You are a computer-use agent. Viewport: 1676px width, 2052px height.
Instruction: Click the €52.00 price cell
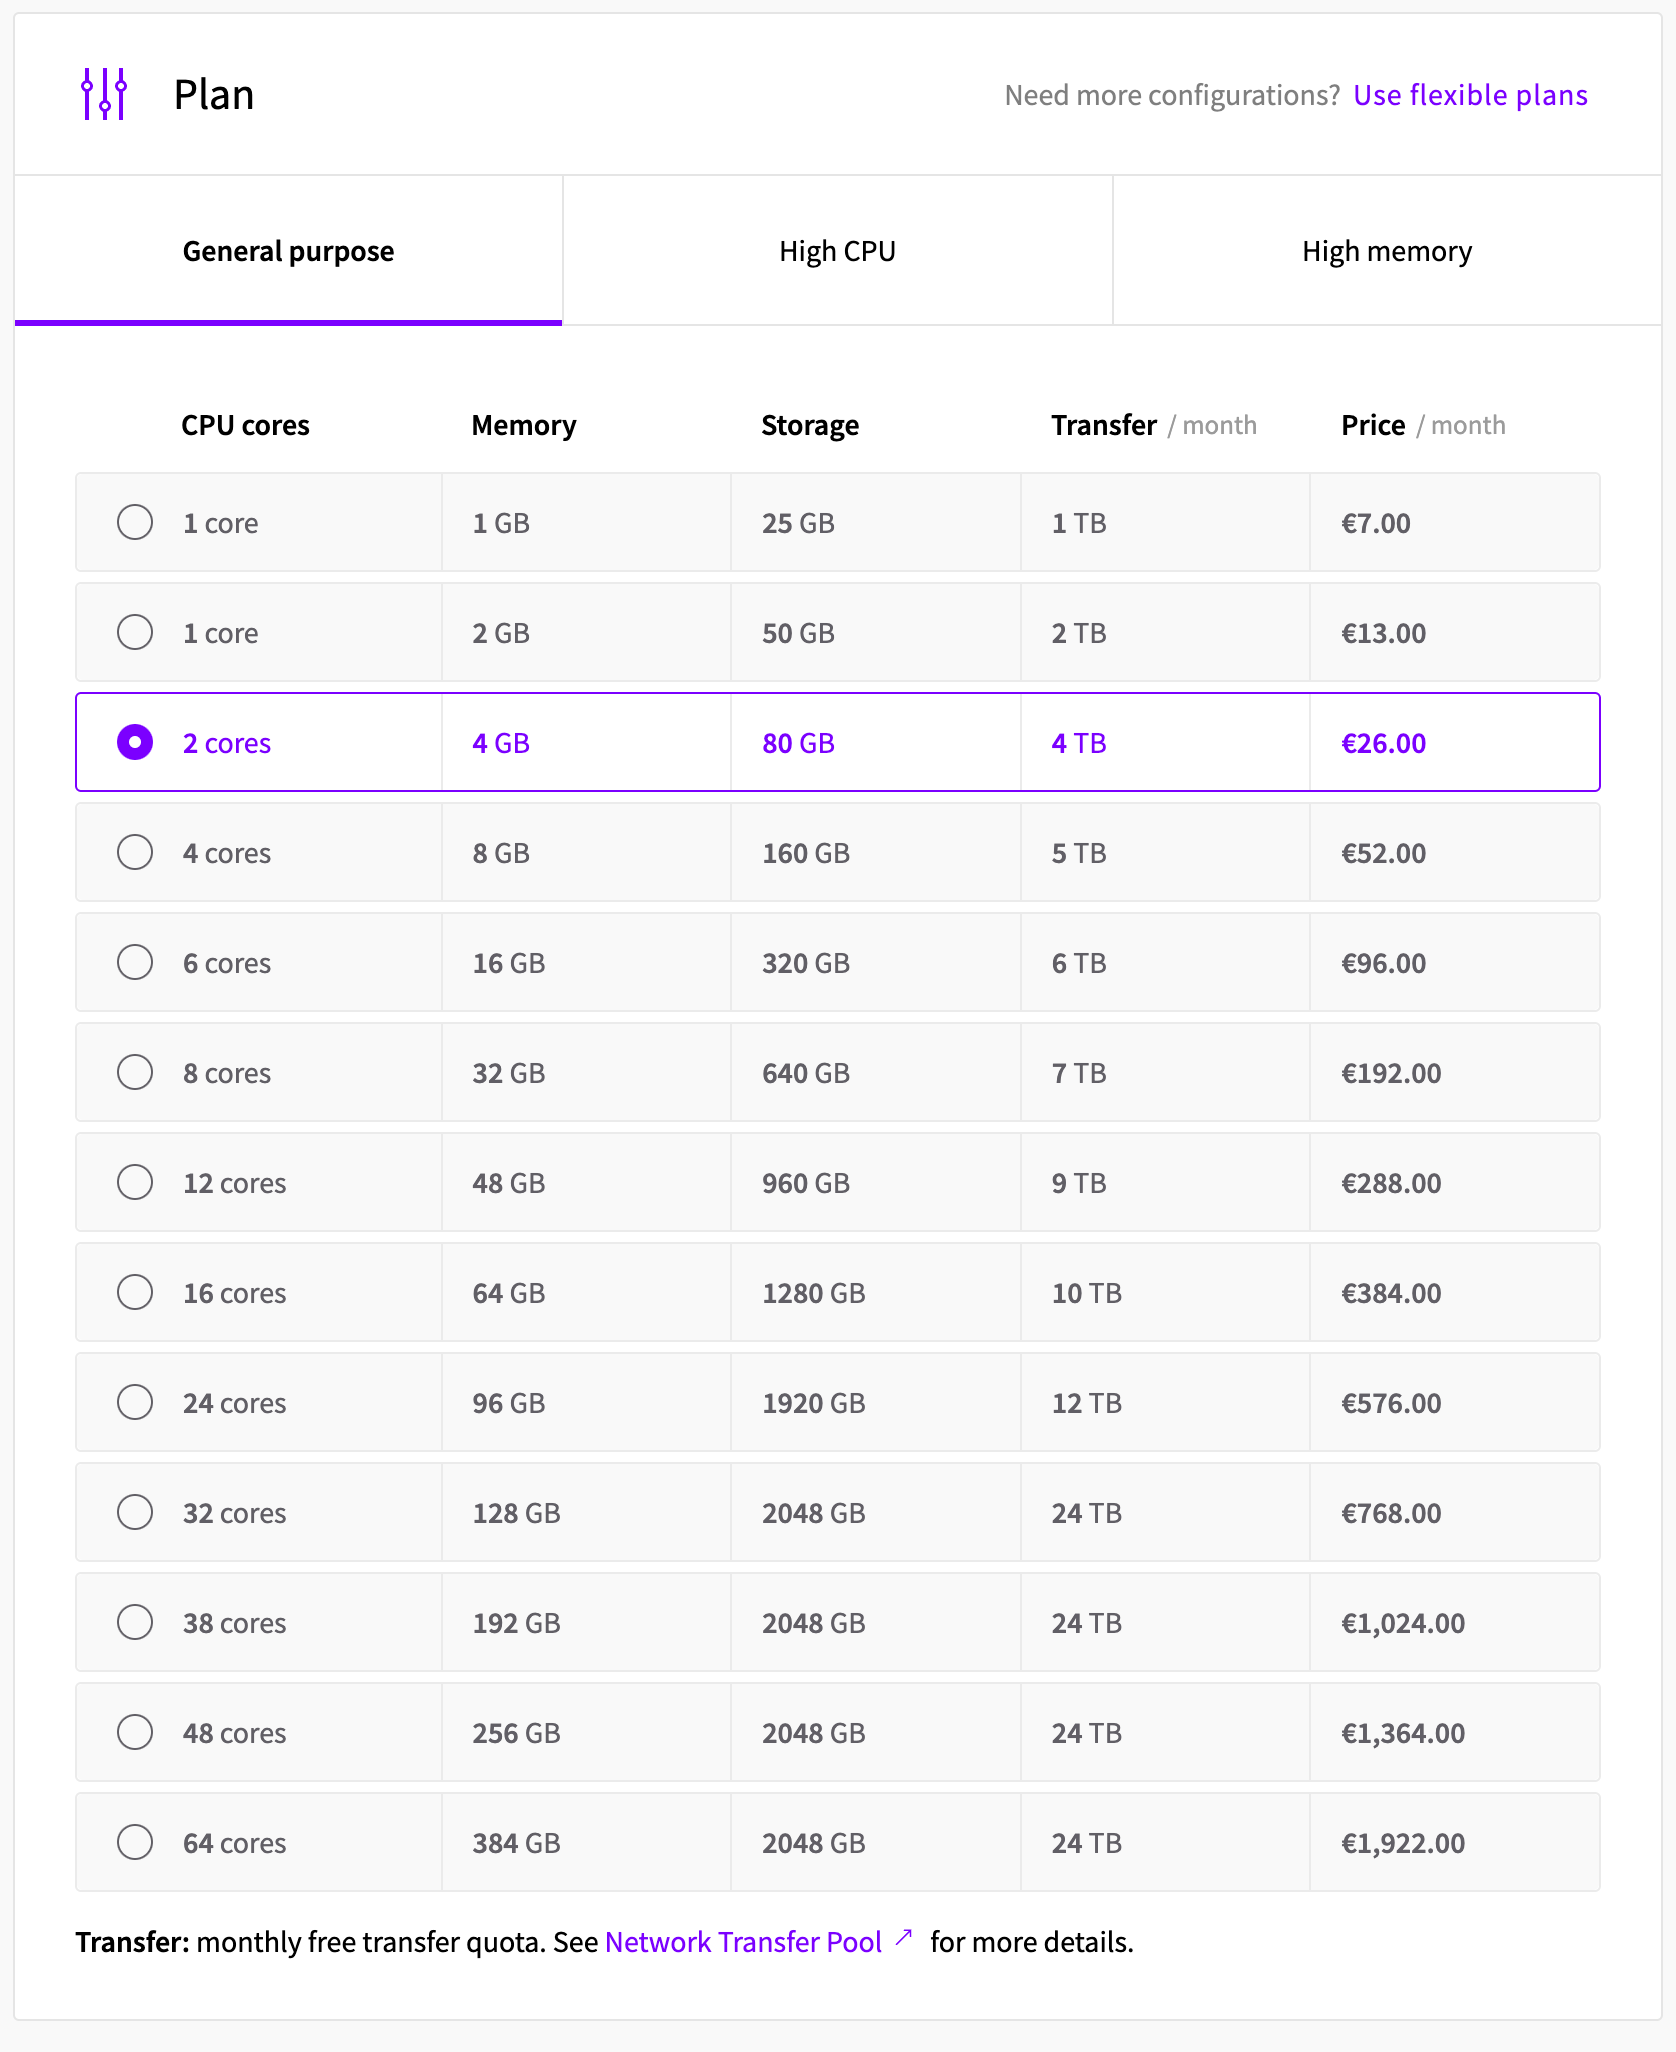pyautogui.click(x=1455, y=852)
